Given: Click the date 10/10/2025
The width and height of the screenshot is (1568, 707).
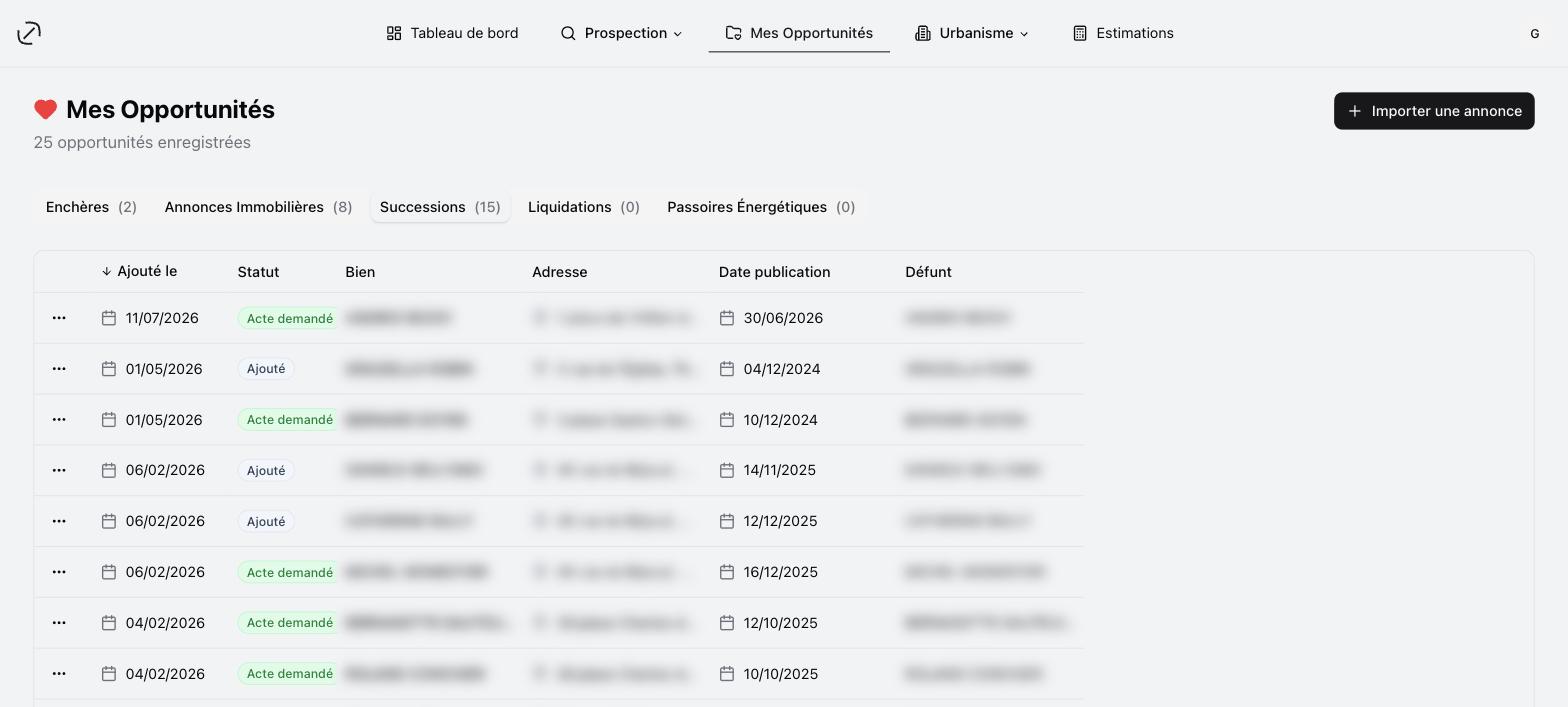Looking at the screenshot, I should [781, 674].
